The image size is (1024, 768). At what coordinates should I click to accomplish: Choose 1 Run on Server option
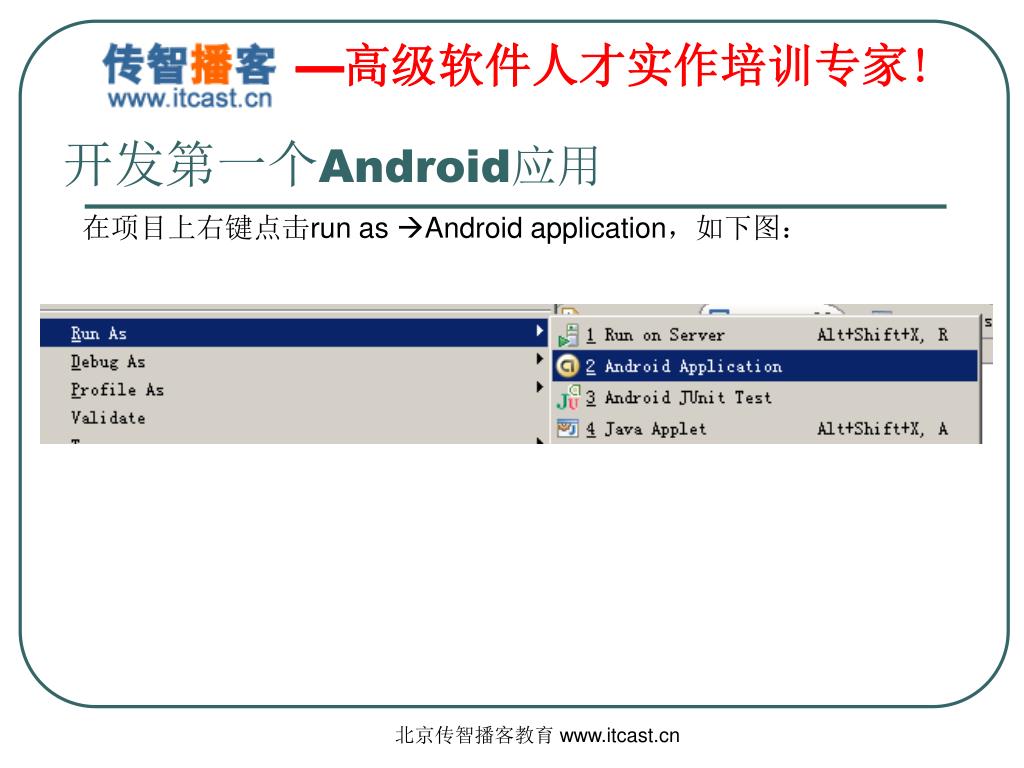tap(765, 335)
